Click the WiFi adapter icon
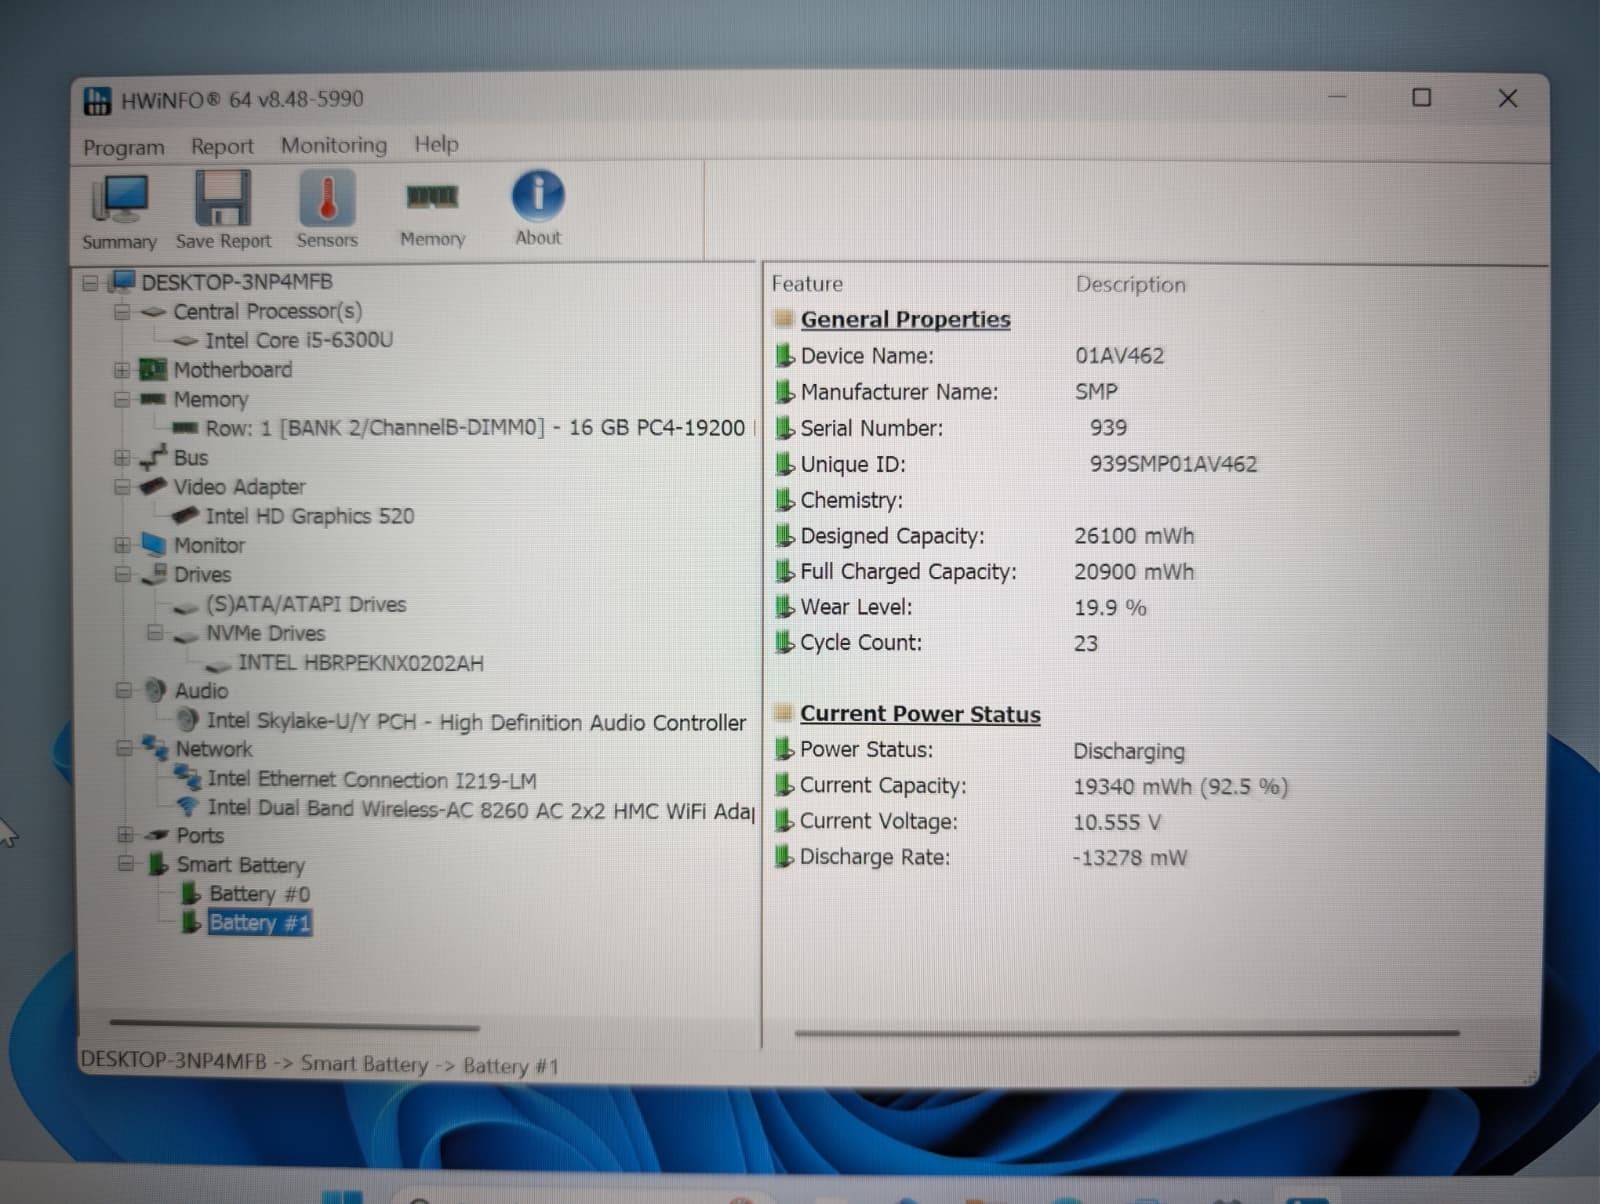This screenshot has height=1204, width=1600. click(x=187, y=806)
